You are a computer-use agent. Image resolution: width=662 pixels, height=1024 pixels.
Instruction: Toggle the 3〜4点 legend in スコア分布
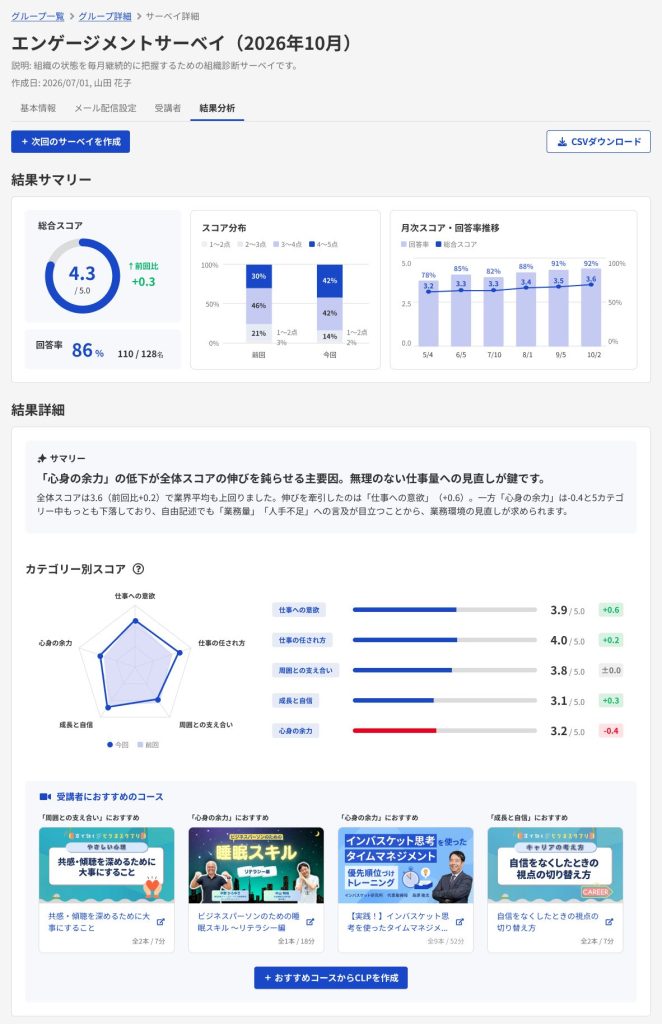point(288,244)
